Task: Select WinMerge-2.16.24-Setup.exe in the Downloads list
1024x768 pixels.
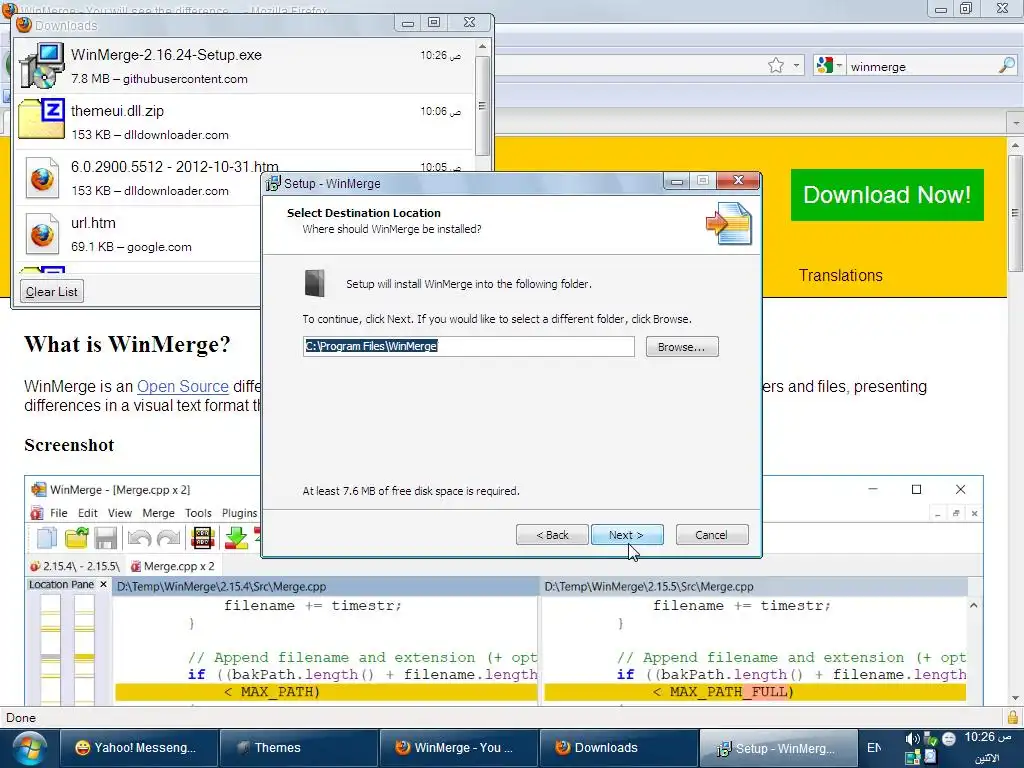Action: pyautogui.click(x=244, y=66)
